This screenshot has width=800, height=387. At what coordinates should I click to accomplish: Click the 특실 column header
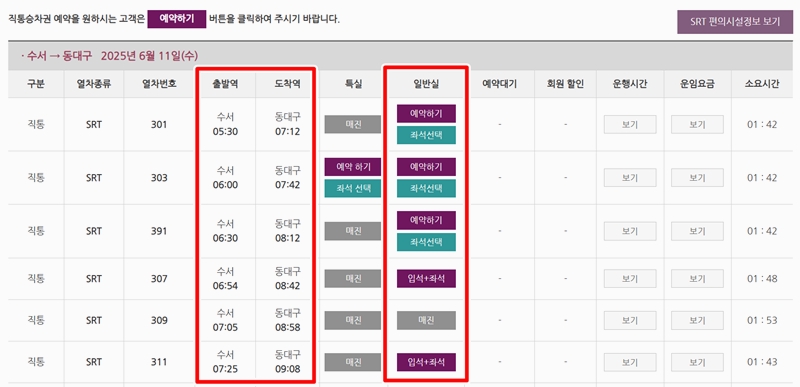(353, 84)
